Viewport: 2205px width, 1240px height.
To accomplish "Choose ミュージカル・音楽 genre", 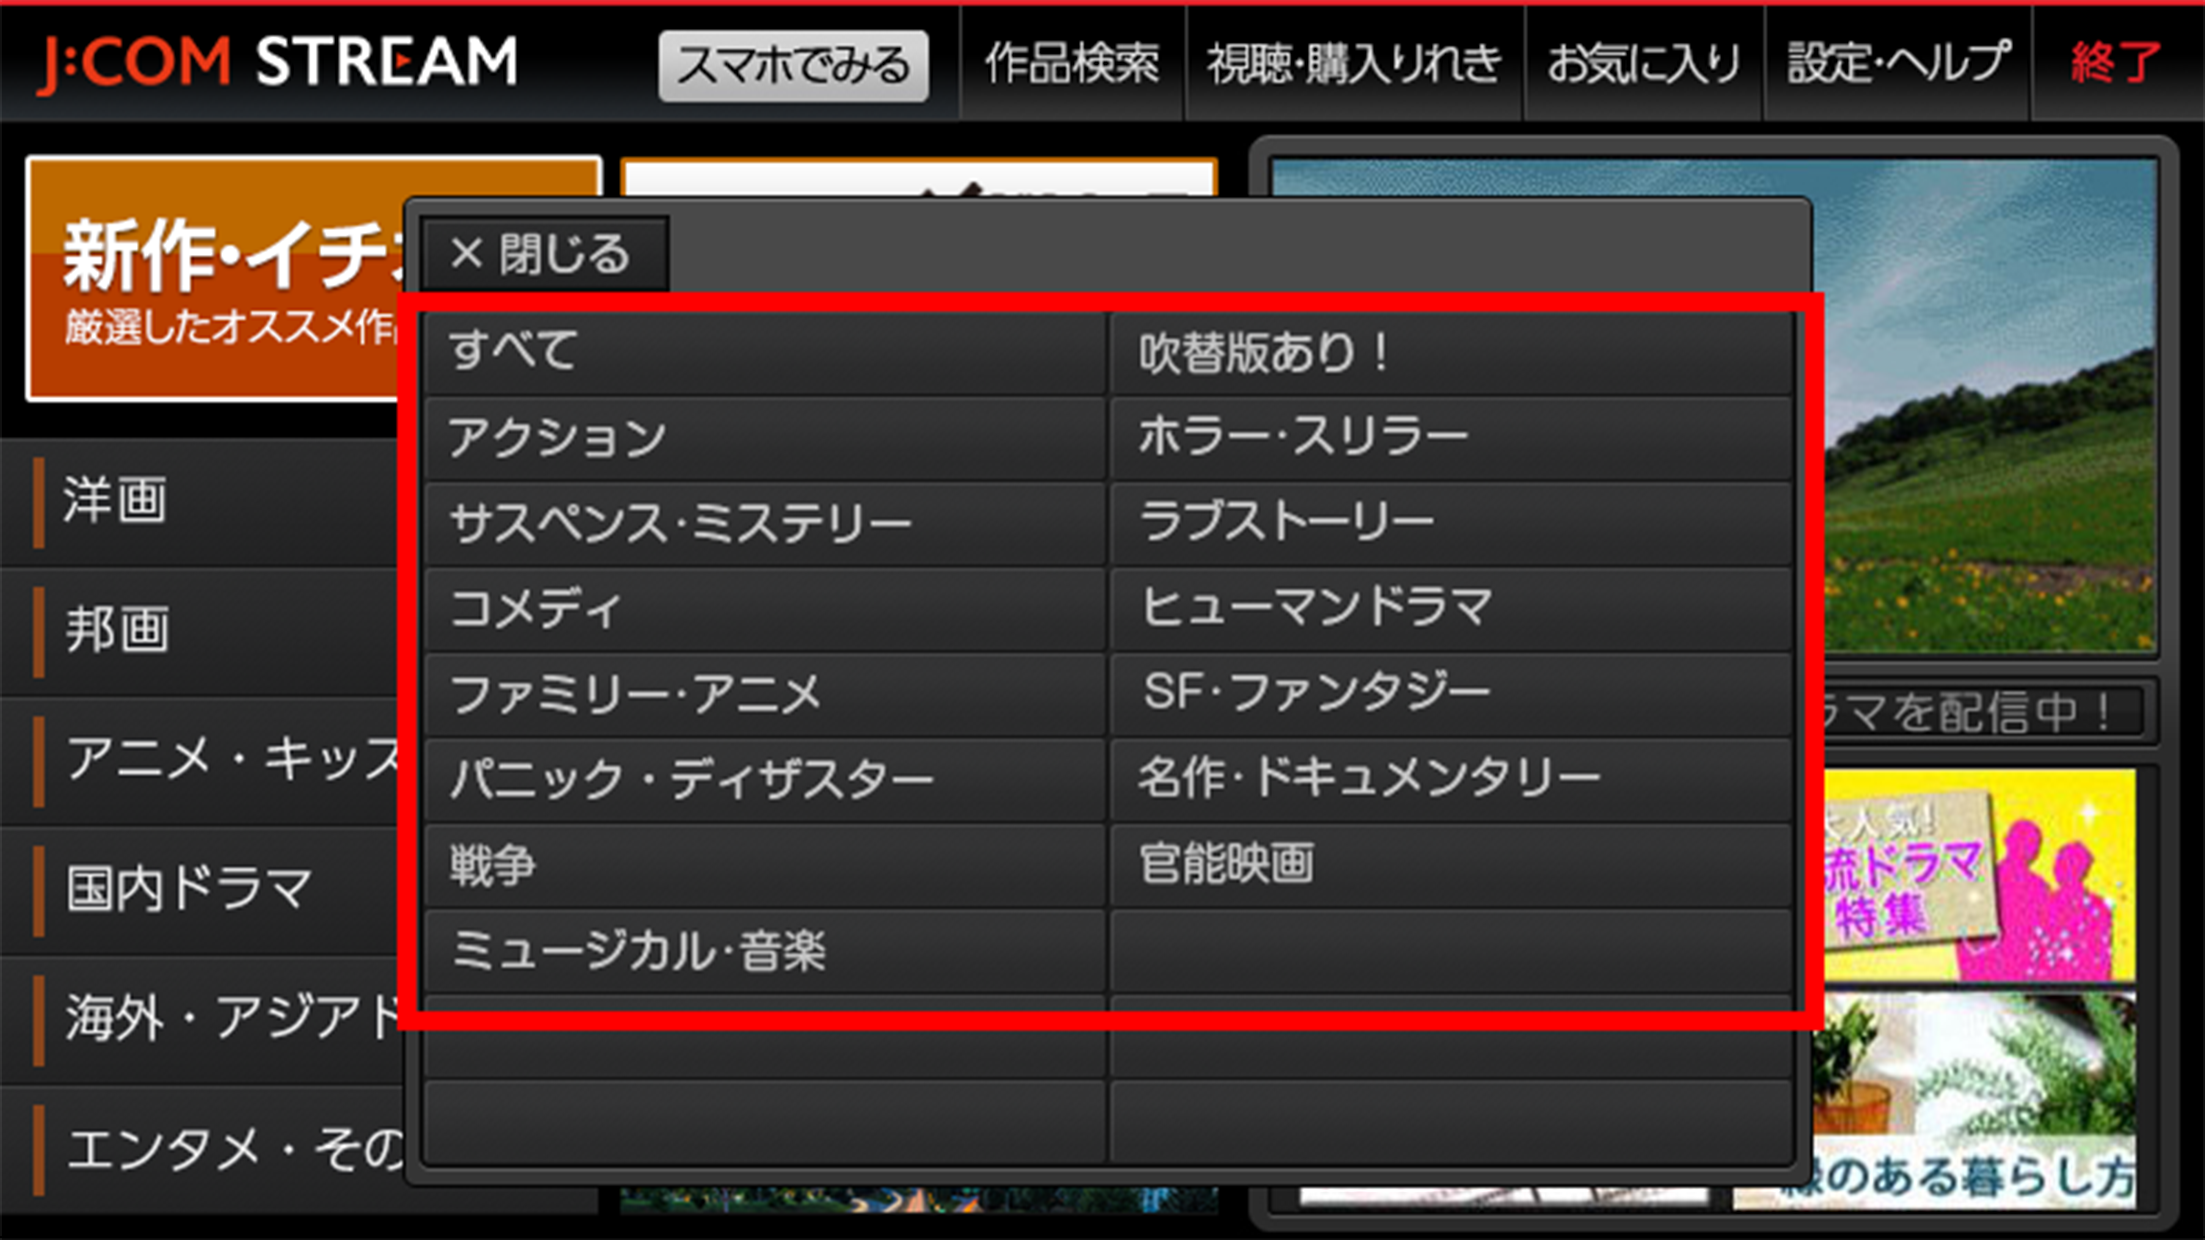I will (765, 951).
